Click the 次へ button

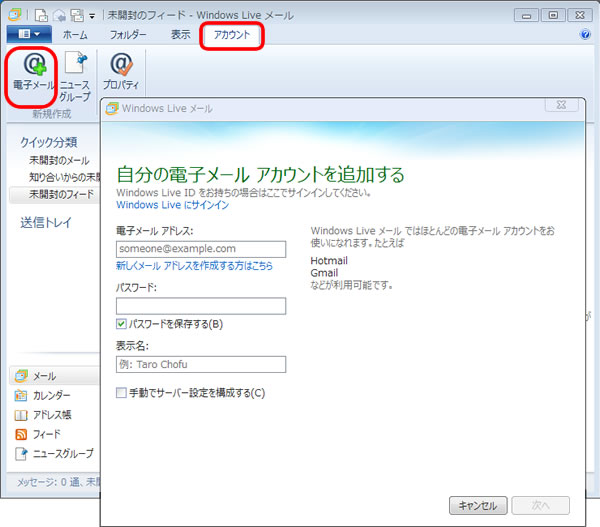[540, 506]
